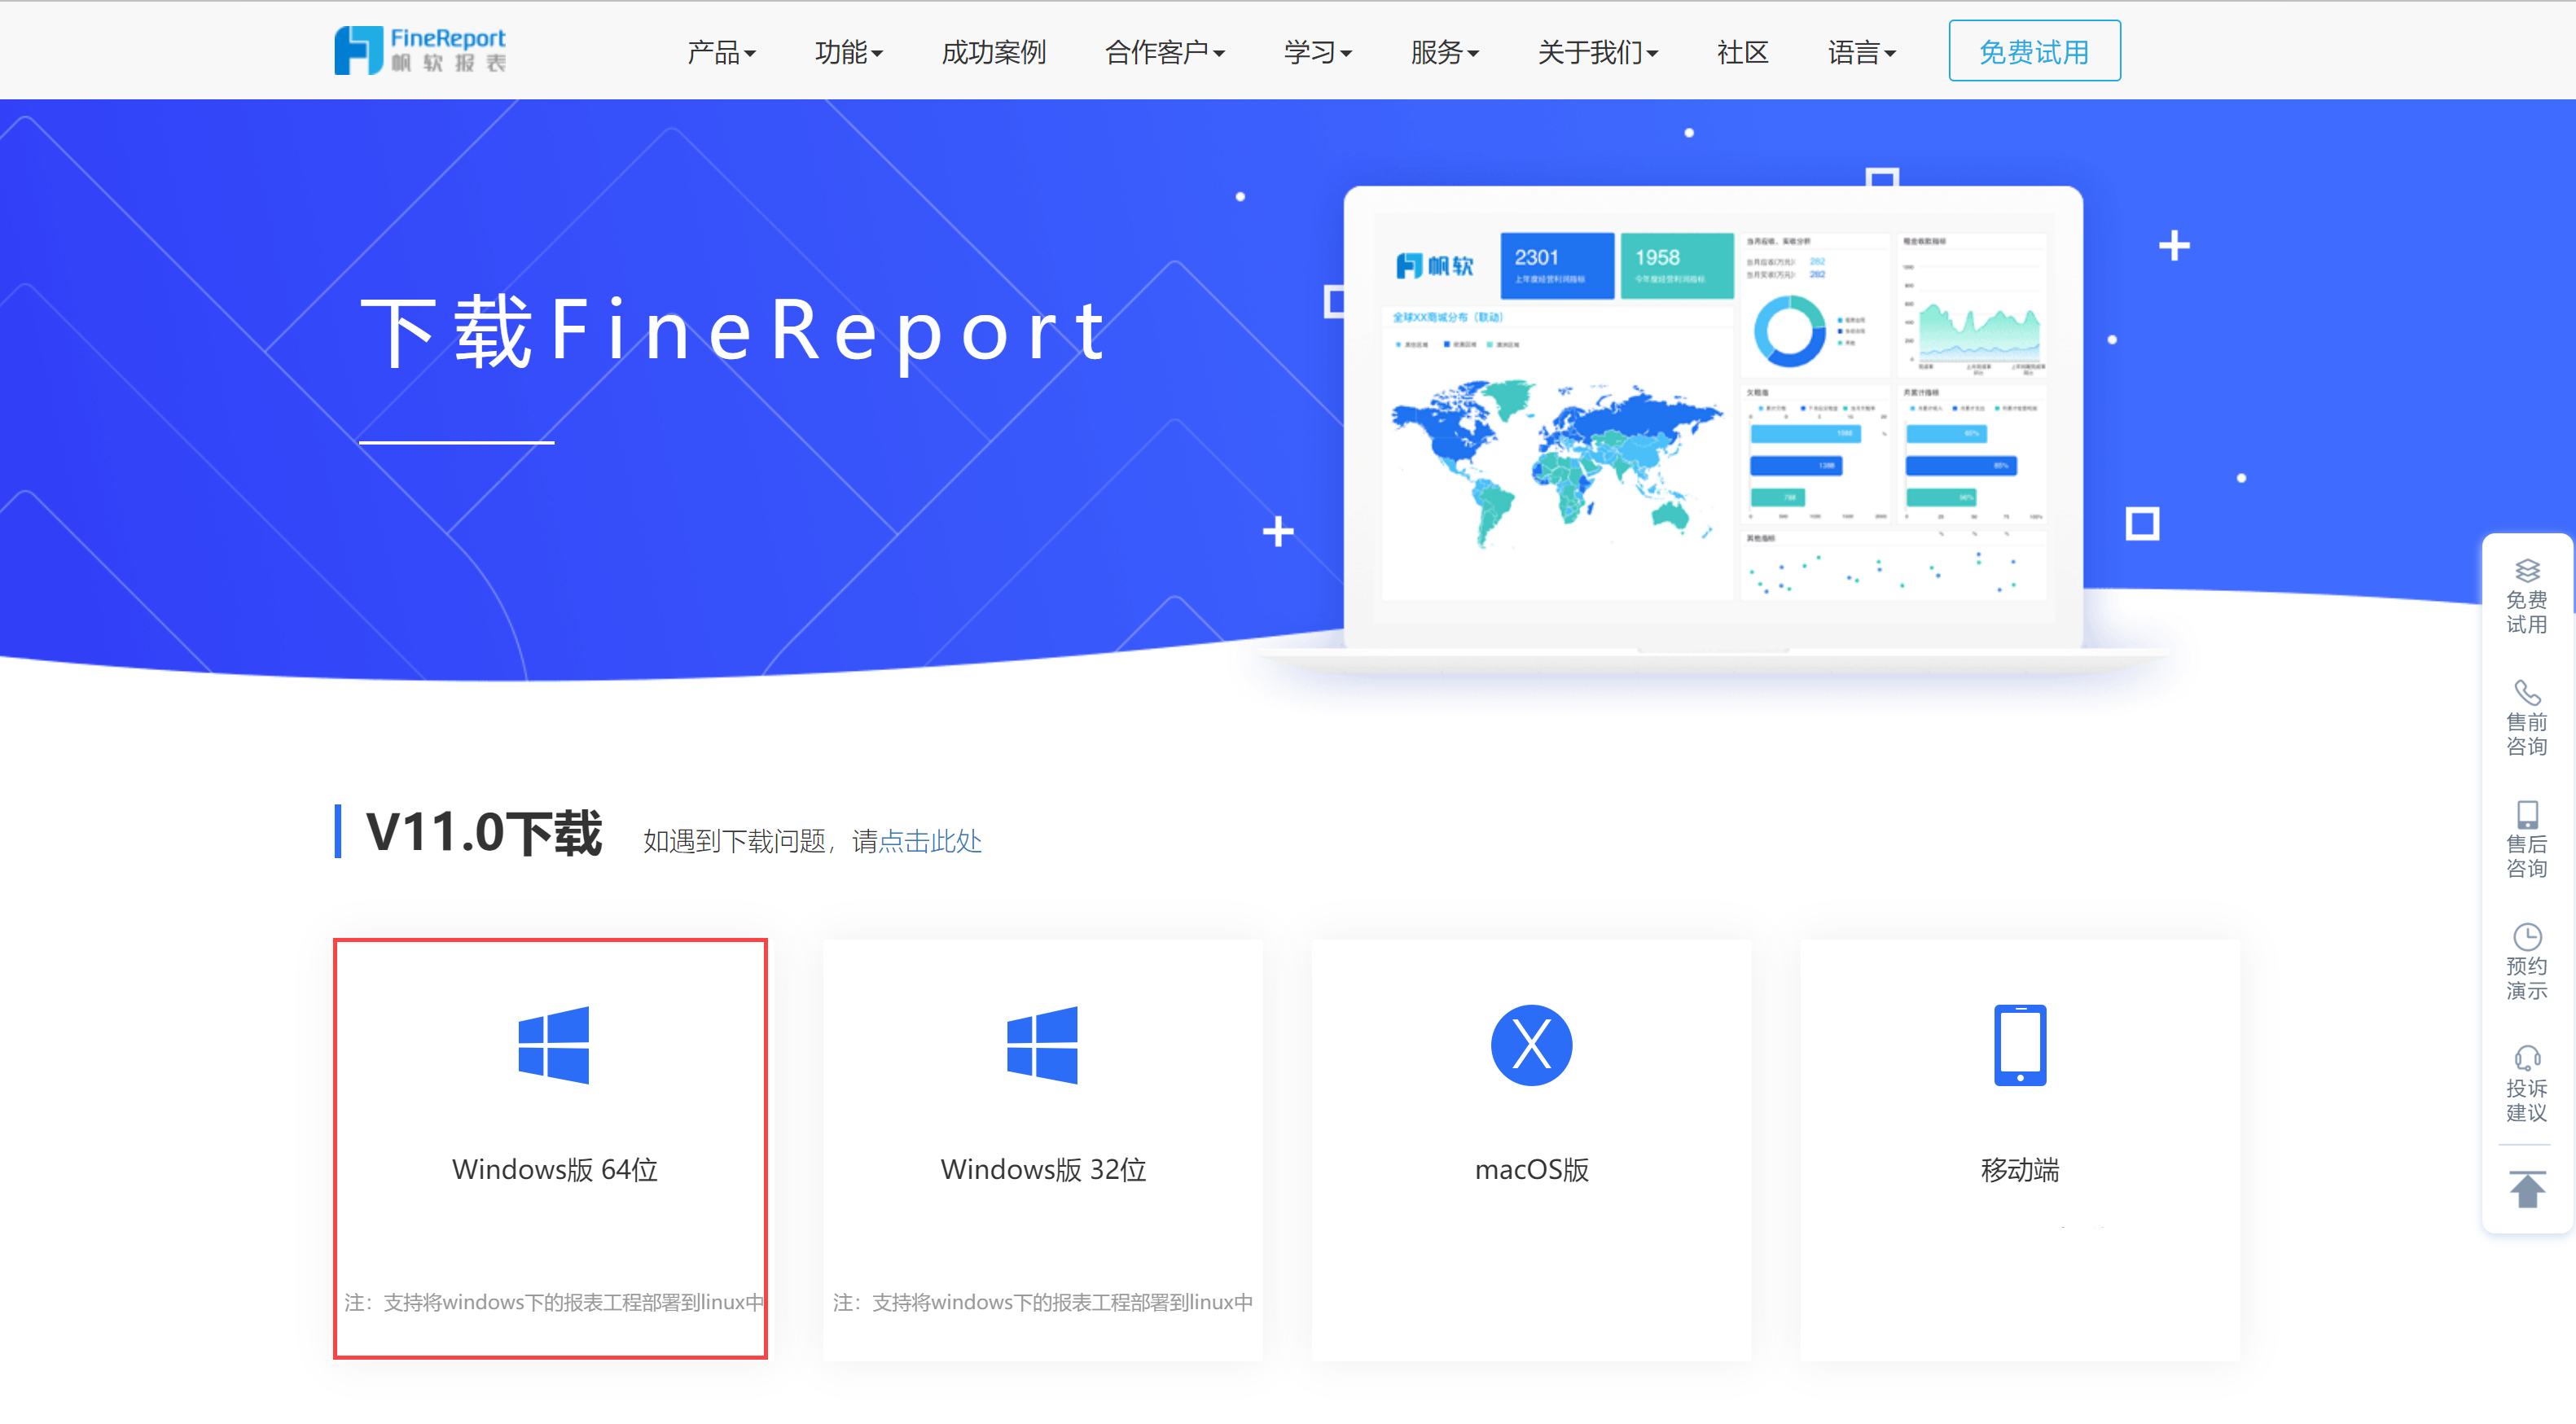Follow the 点击此处 download help link
This screenshot has width=2576, height=1424.
coord(930,841)
